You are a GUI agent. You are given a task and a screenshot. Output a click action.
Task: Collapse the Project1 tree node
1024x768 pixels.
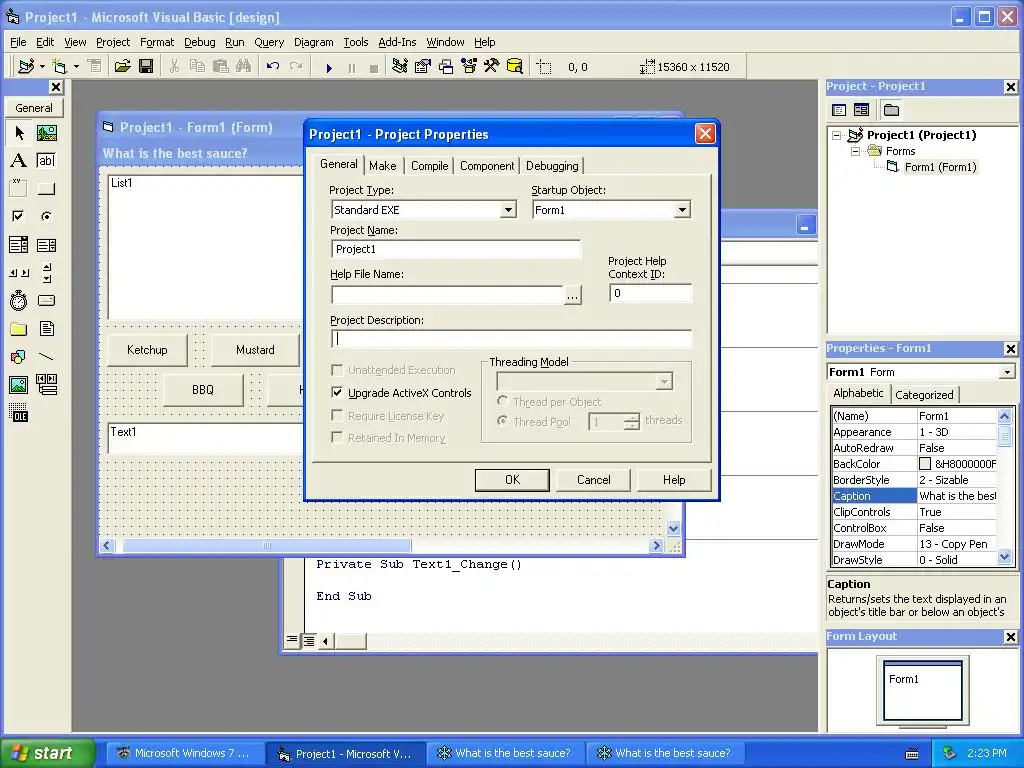(x=837, y=135)
